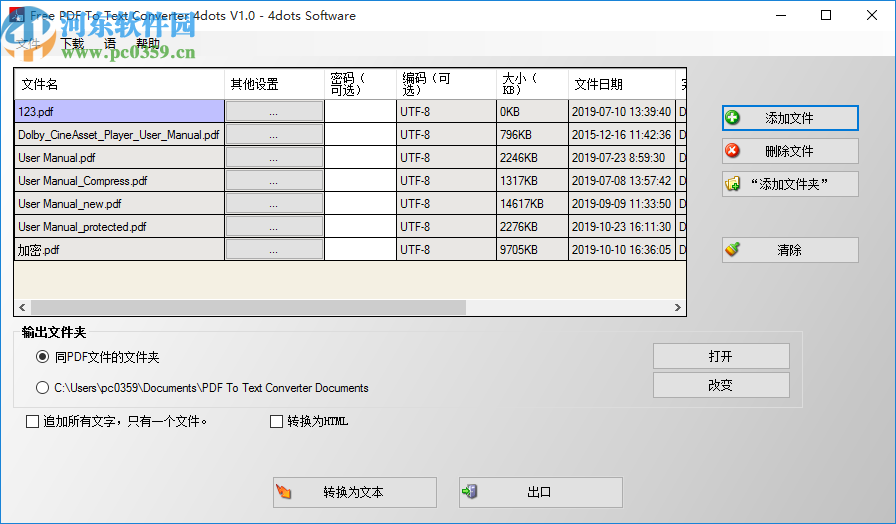Image resolution: width=896 pixels, height=524 pixels.
Task: Click the exit door icon
Action: pos(470,491)
